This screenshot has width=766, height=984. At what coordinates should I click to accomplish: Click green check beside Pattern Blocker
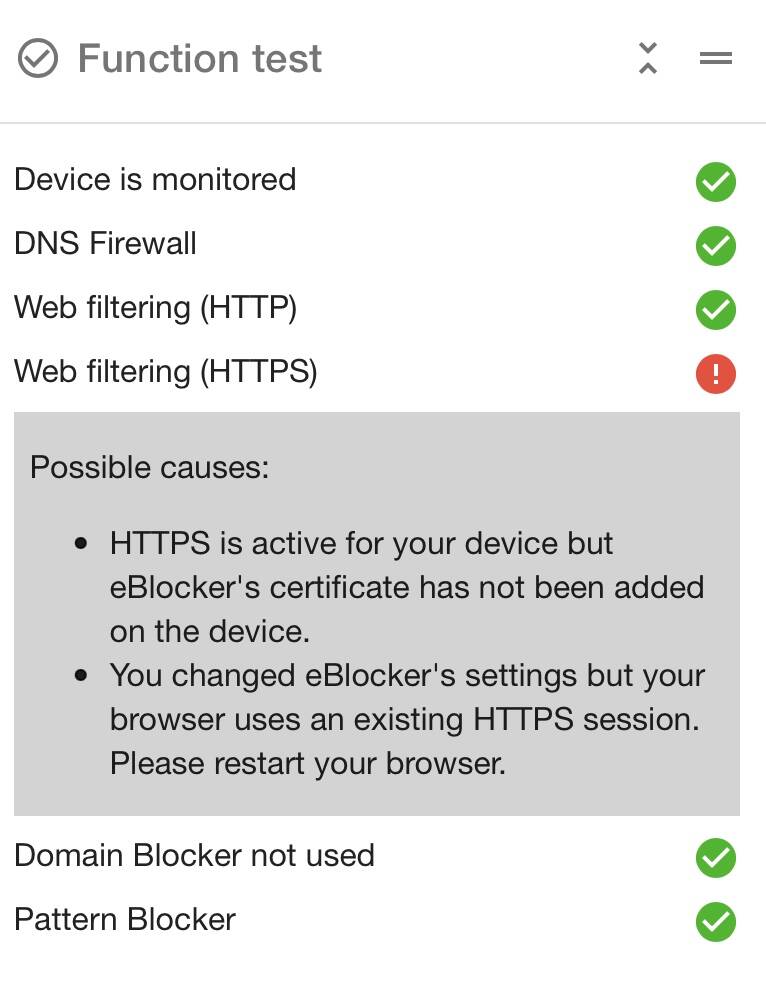point(716,922)
